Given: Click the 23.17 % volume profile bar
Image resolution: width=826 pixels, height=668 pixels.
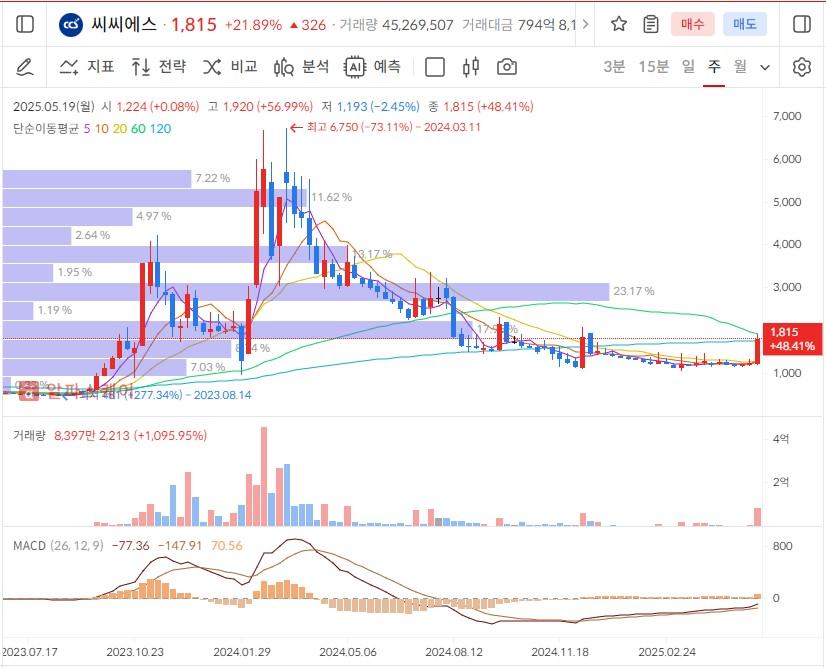Looking at the screenshot, I should (x=306, y=292).
